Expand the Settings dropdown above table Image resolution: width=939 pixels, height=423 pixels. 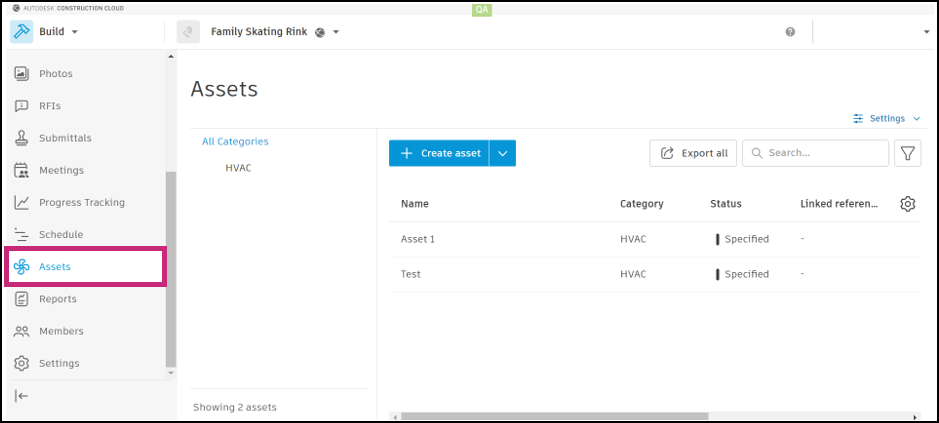tap(887, 118)
